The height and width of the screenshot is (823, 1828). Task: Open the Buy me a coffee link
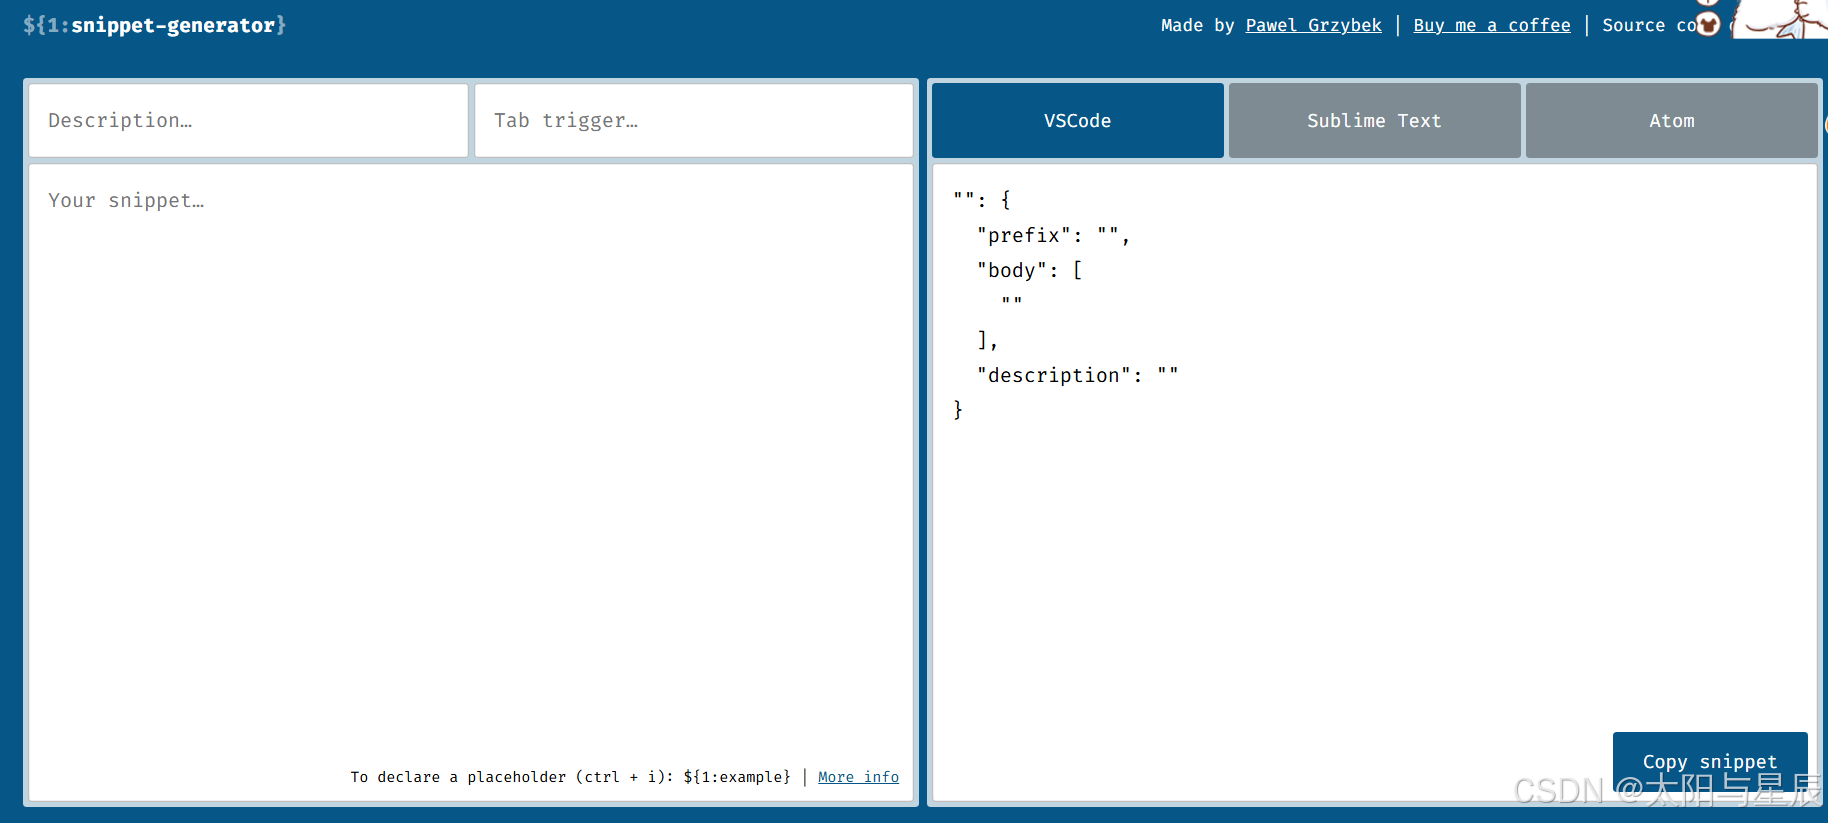pyautogui.click(x=1491, y=25)
